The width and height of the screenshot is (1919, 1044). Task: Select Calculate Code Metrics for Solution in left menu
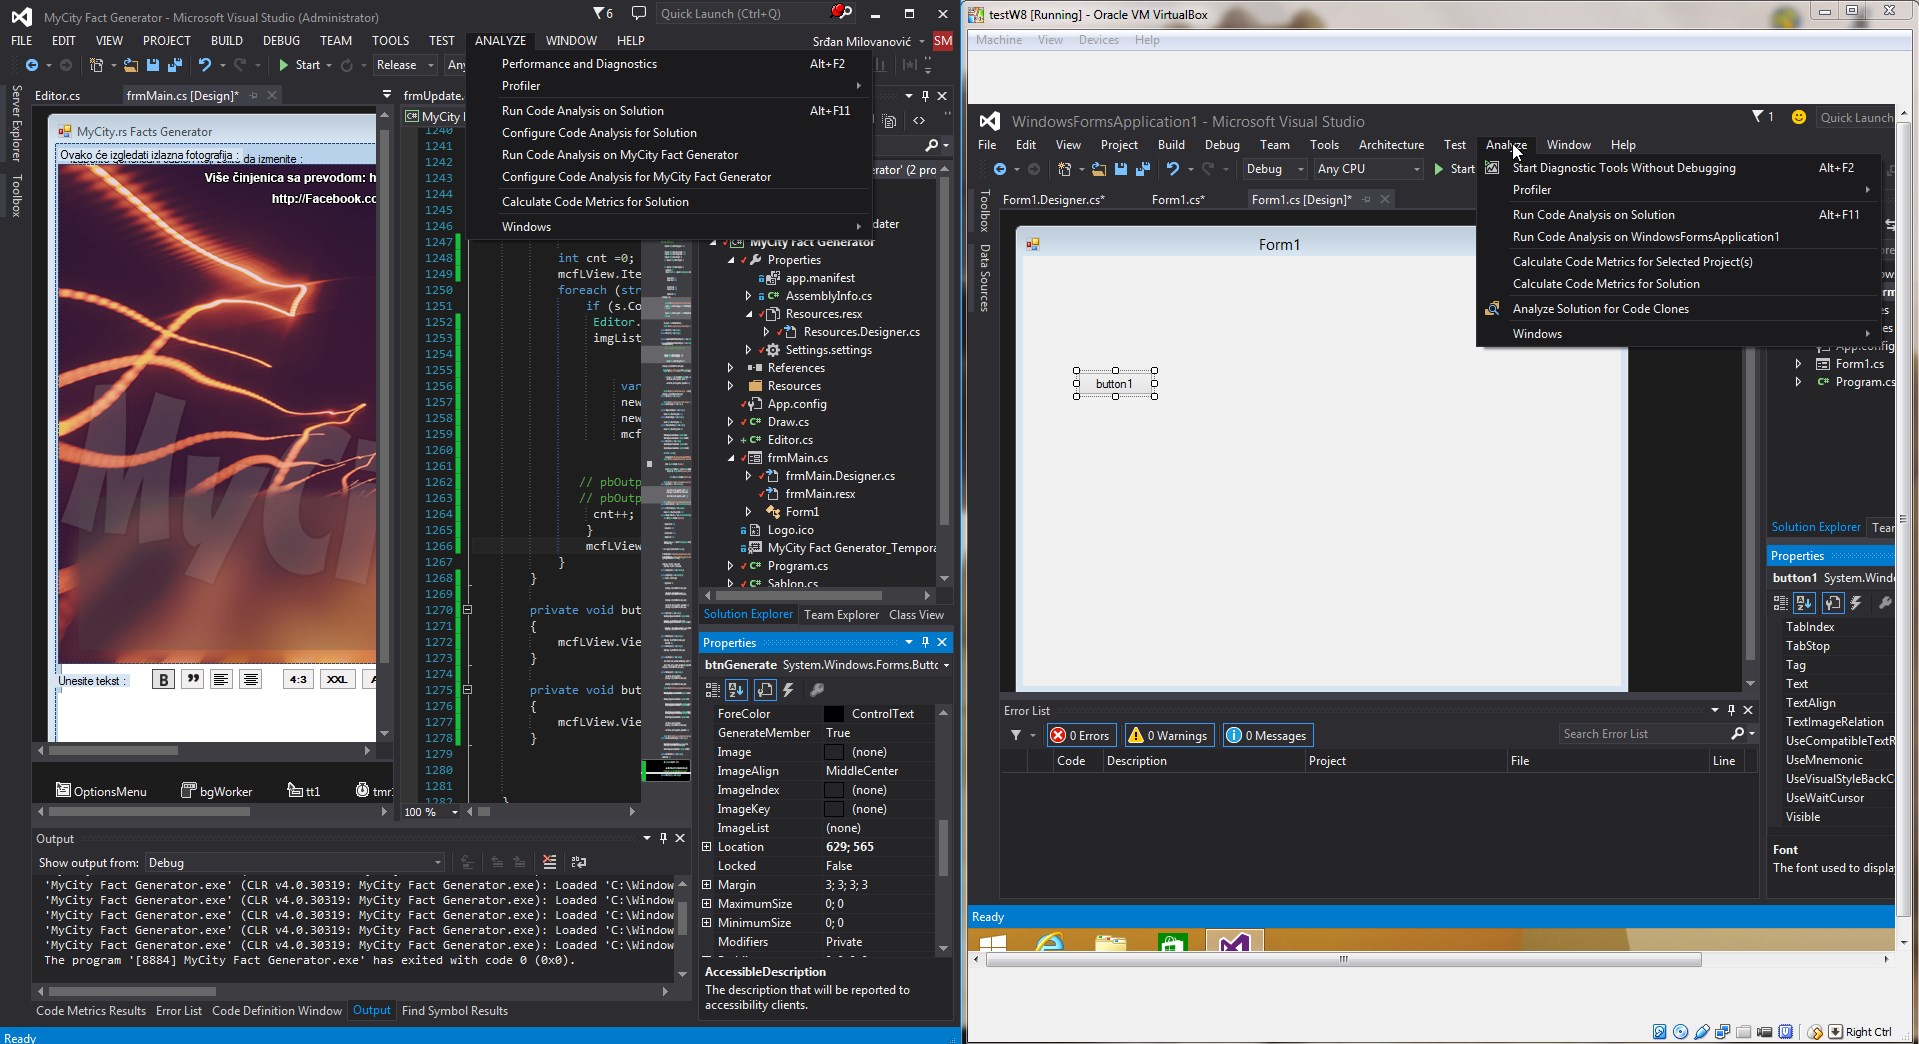coord(595,202)
